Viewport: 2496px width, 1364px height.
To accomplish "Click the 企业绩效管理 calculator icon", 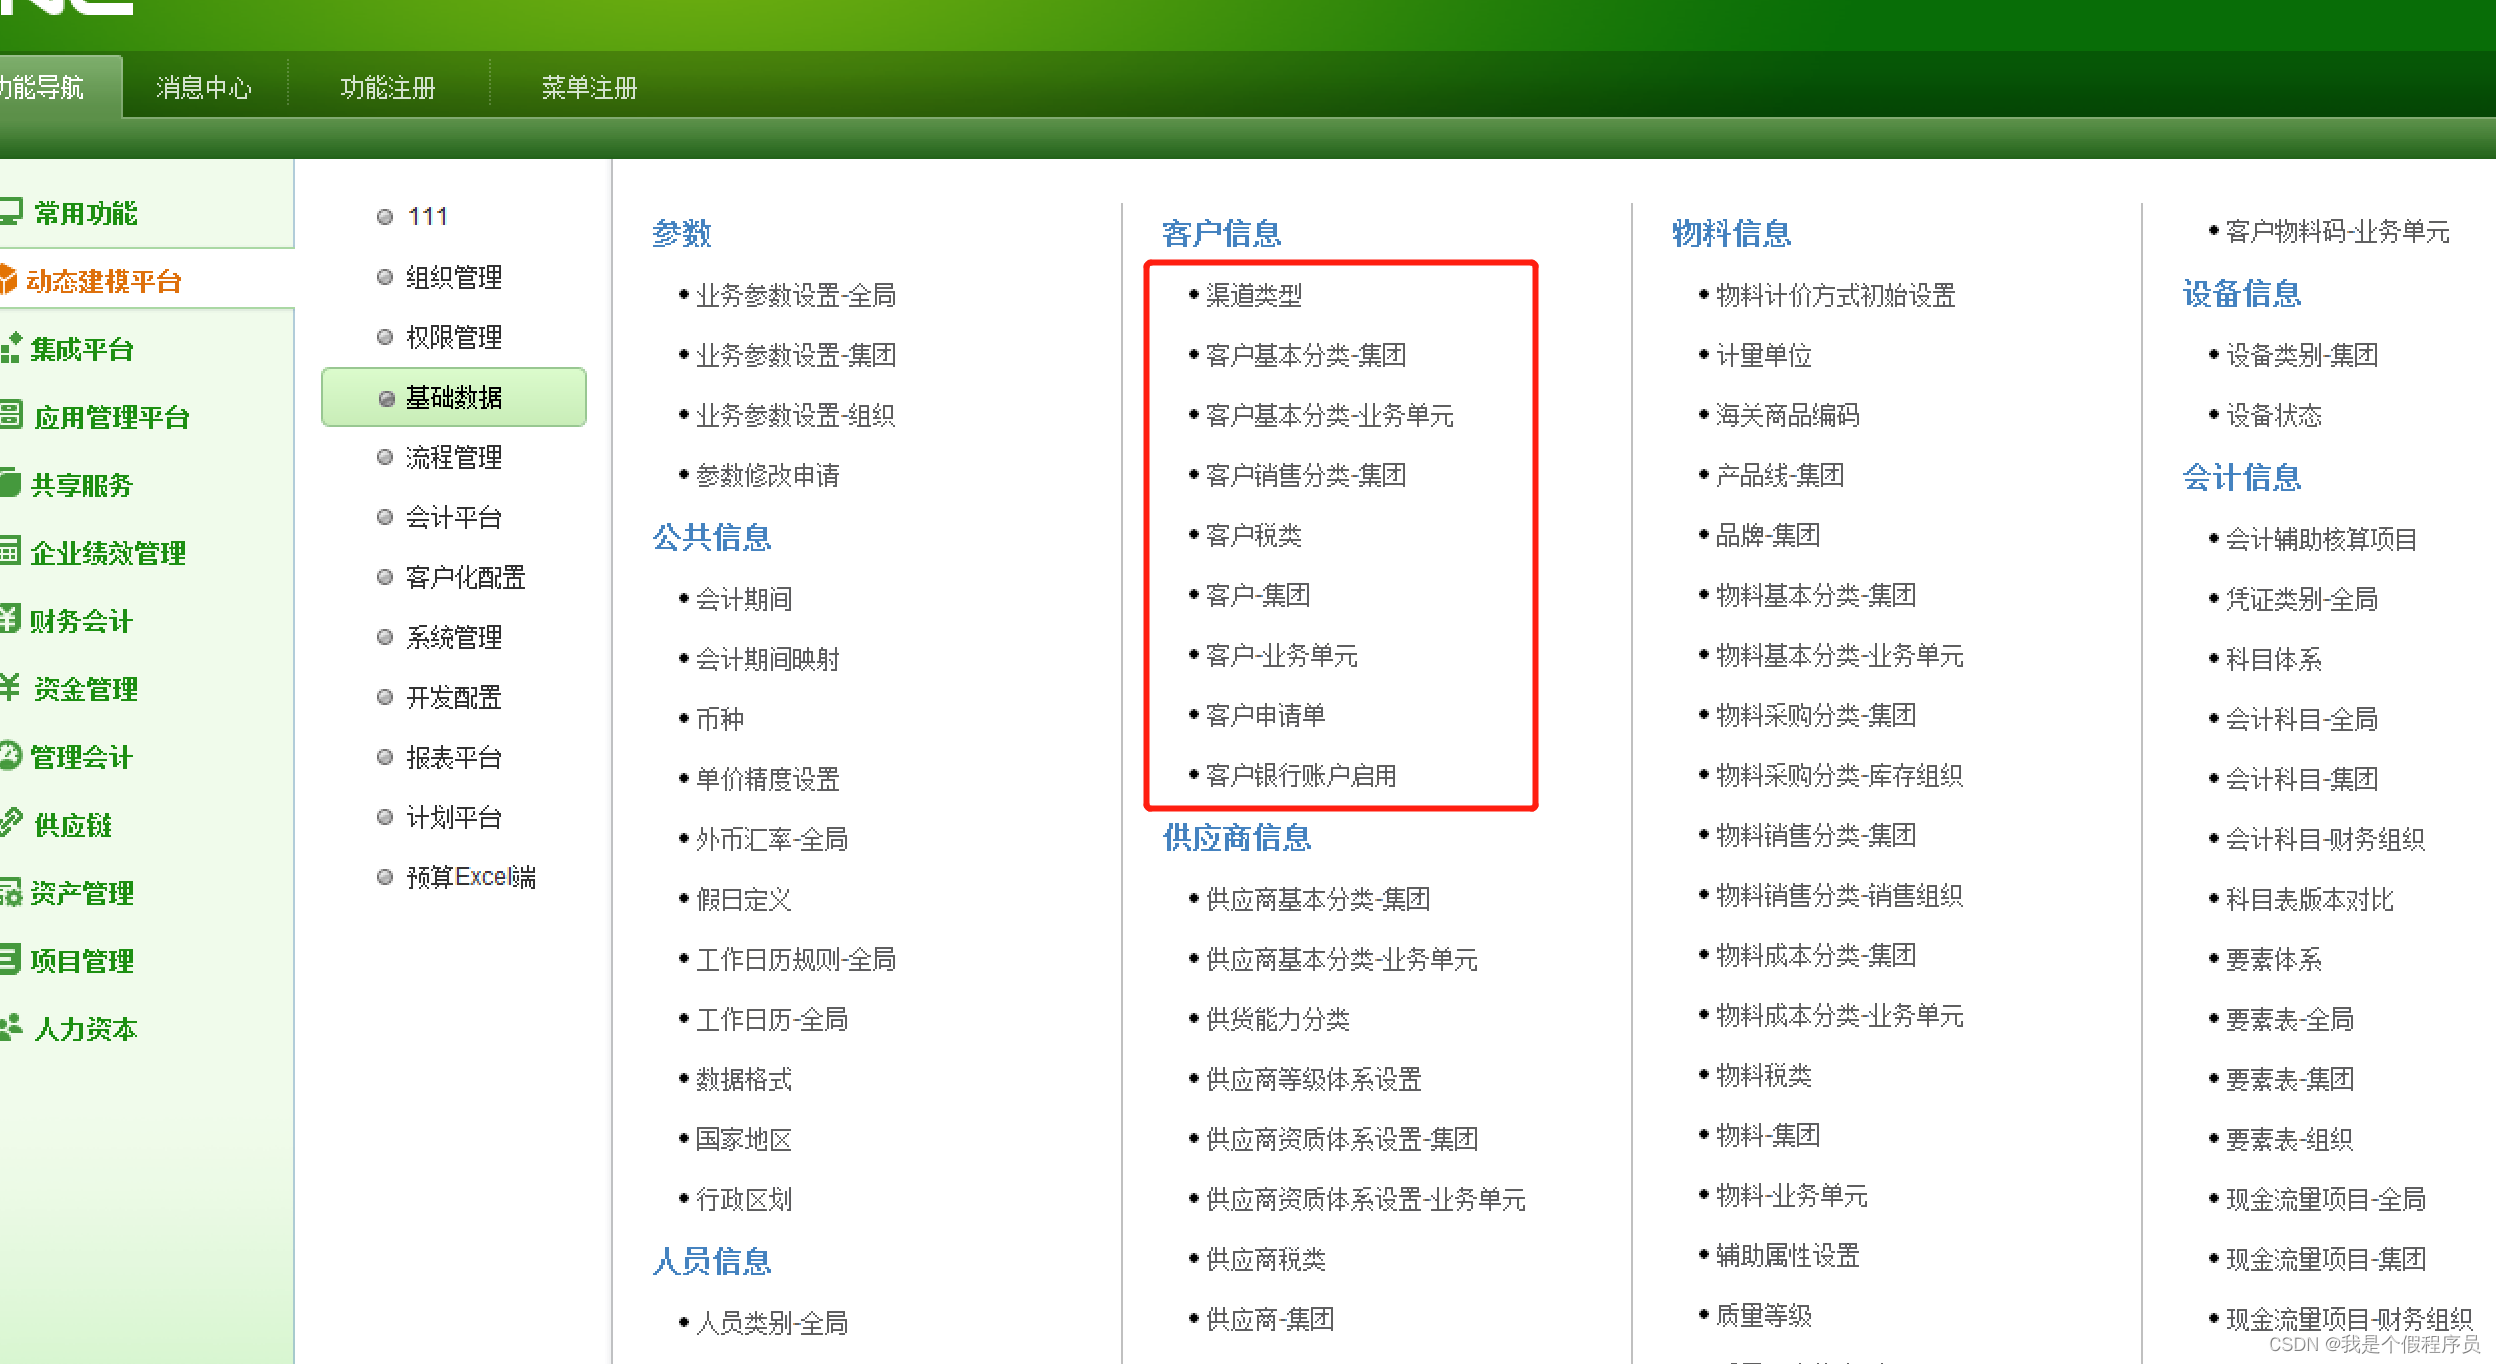I will point(10,552).
